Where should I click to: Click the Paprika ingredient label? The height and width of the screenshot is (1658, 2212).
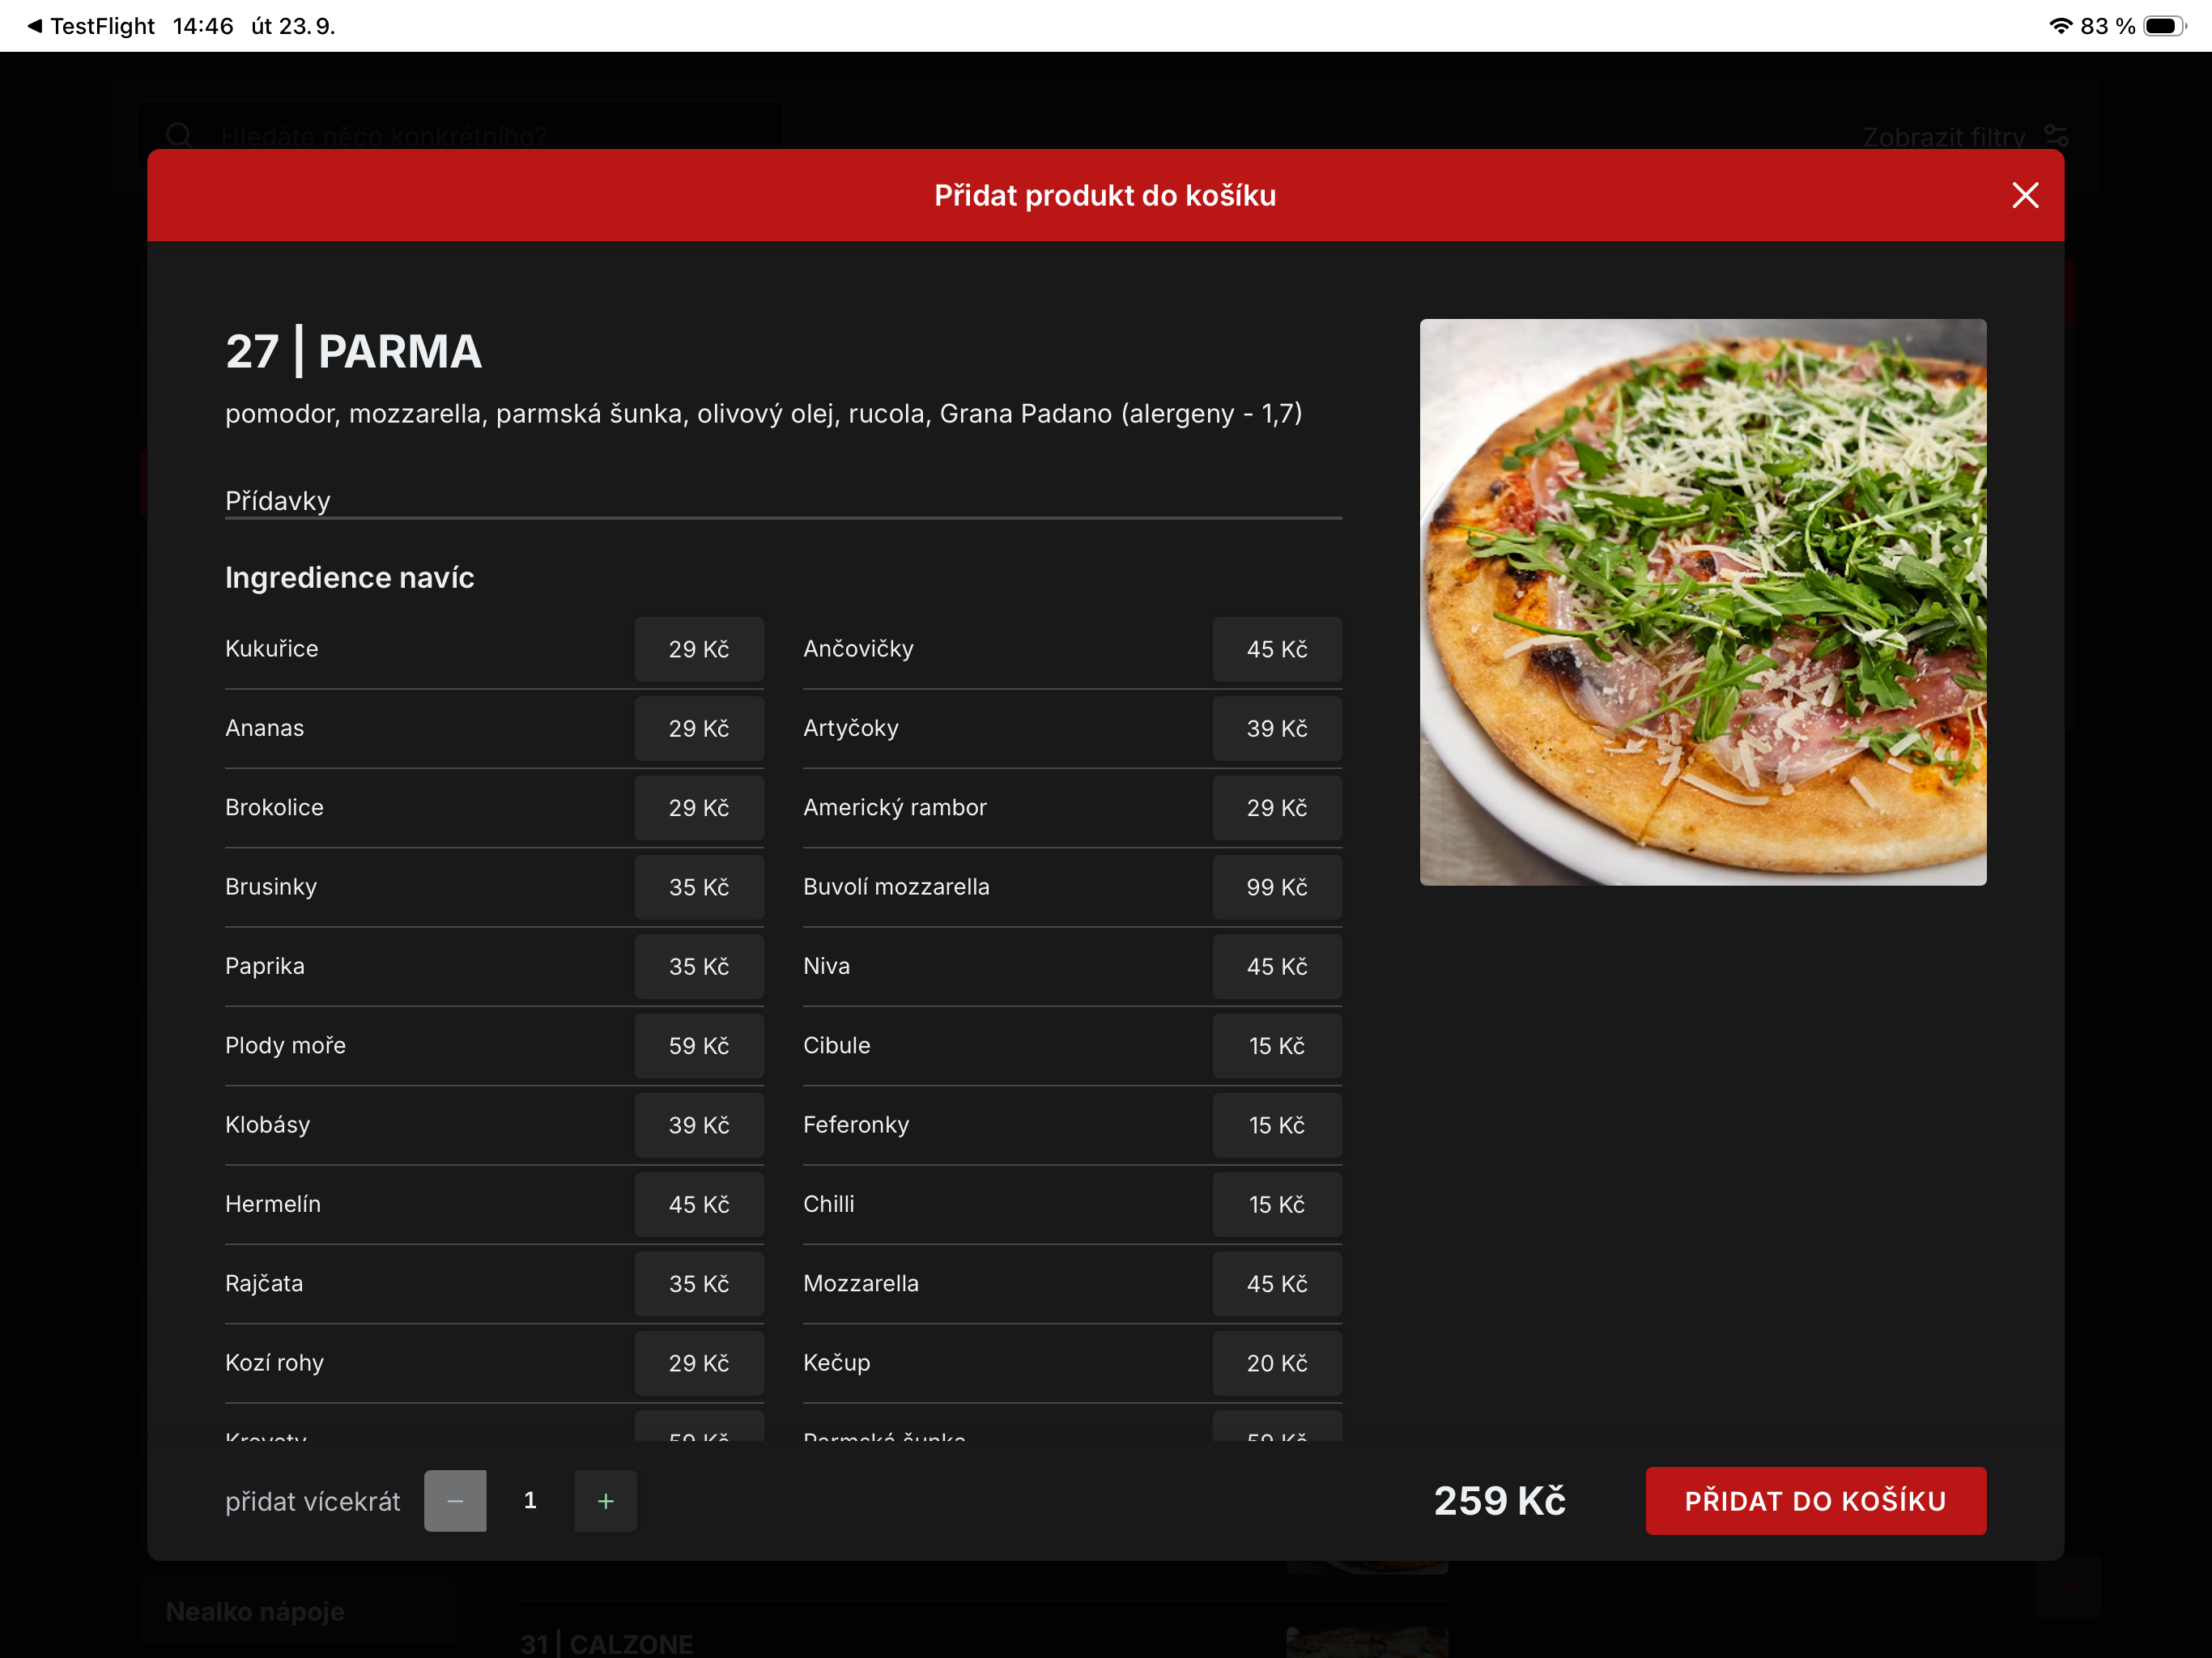pyautogui.click(x=265, y=966)
